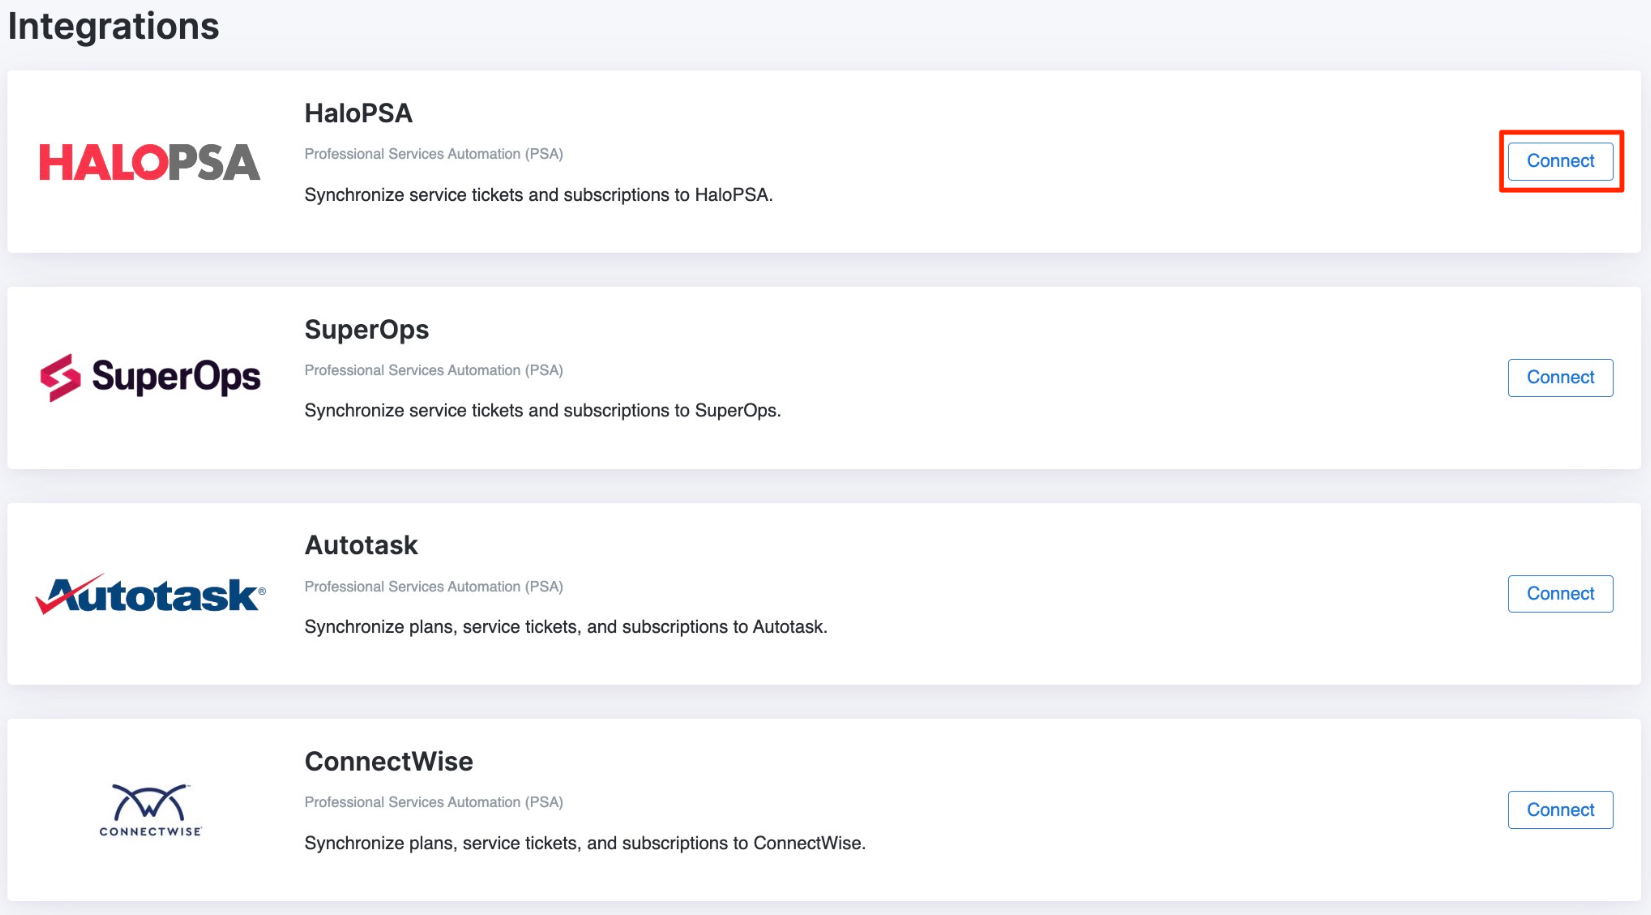The width and height of the screenshot is (1651, 915).
Task: Click the ConnectWise synchronize plans description
Action: [x=585, y=843]
